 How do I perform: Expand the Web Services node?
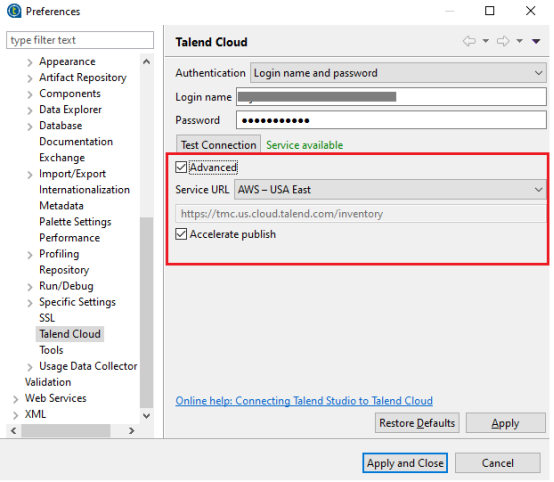point(15,399)
